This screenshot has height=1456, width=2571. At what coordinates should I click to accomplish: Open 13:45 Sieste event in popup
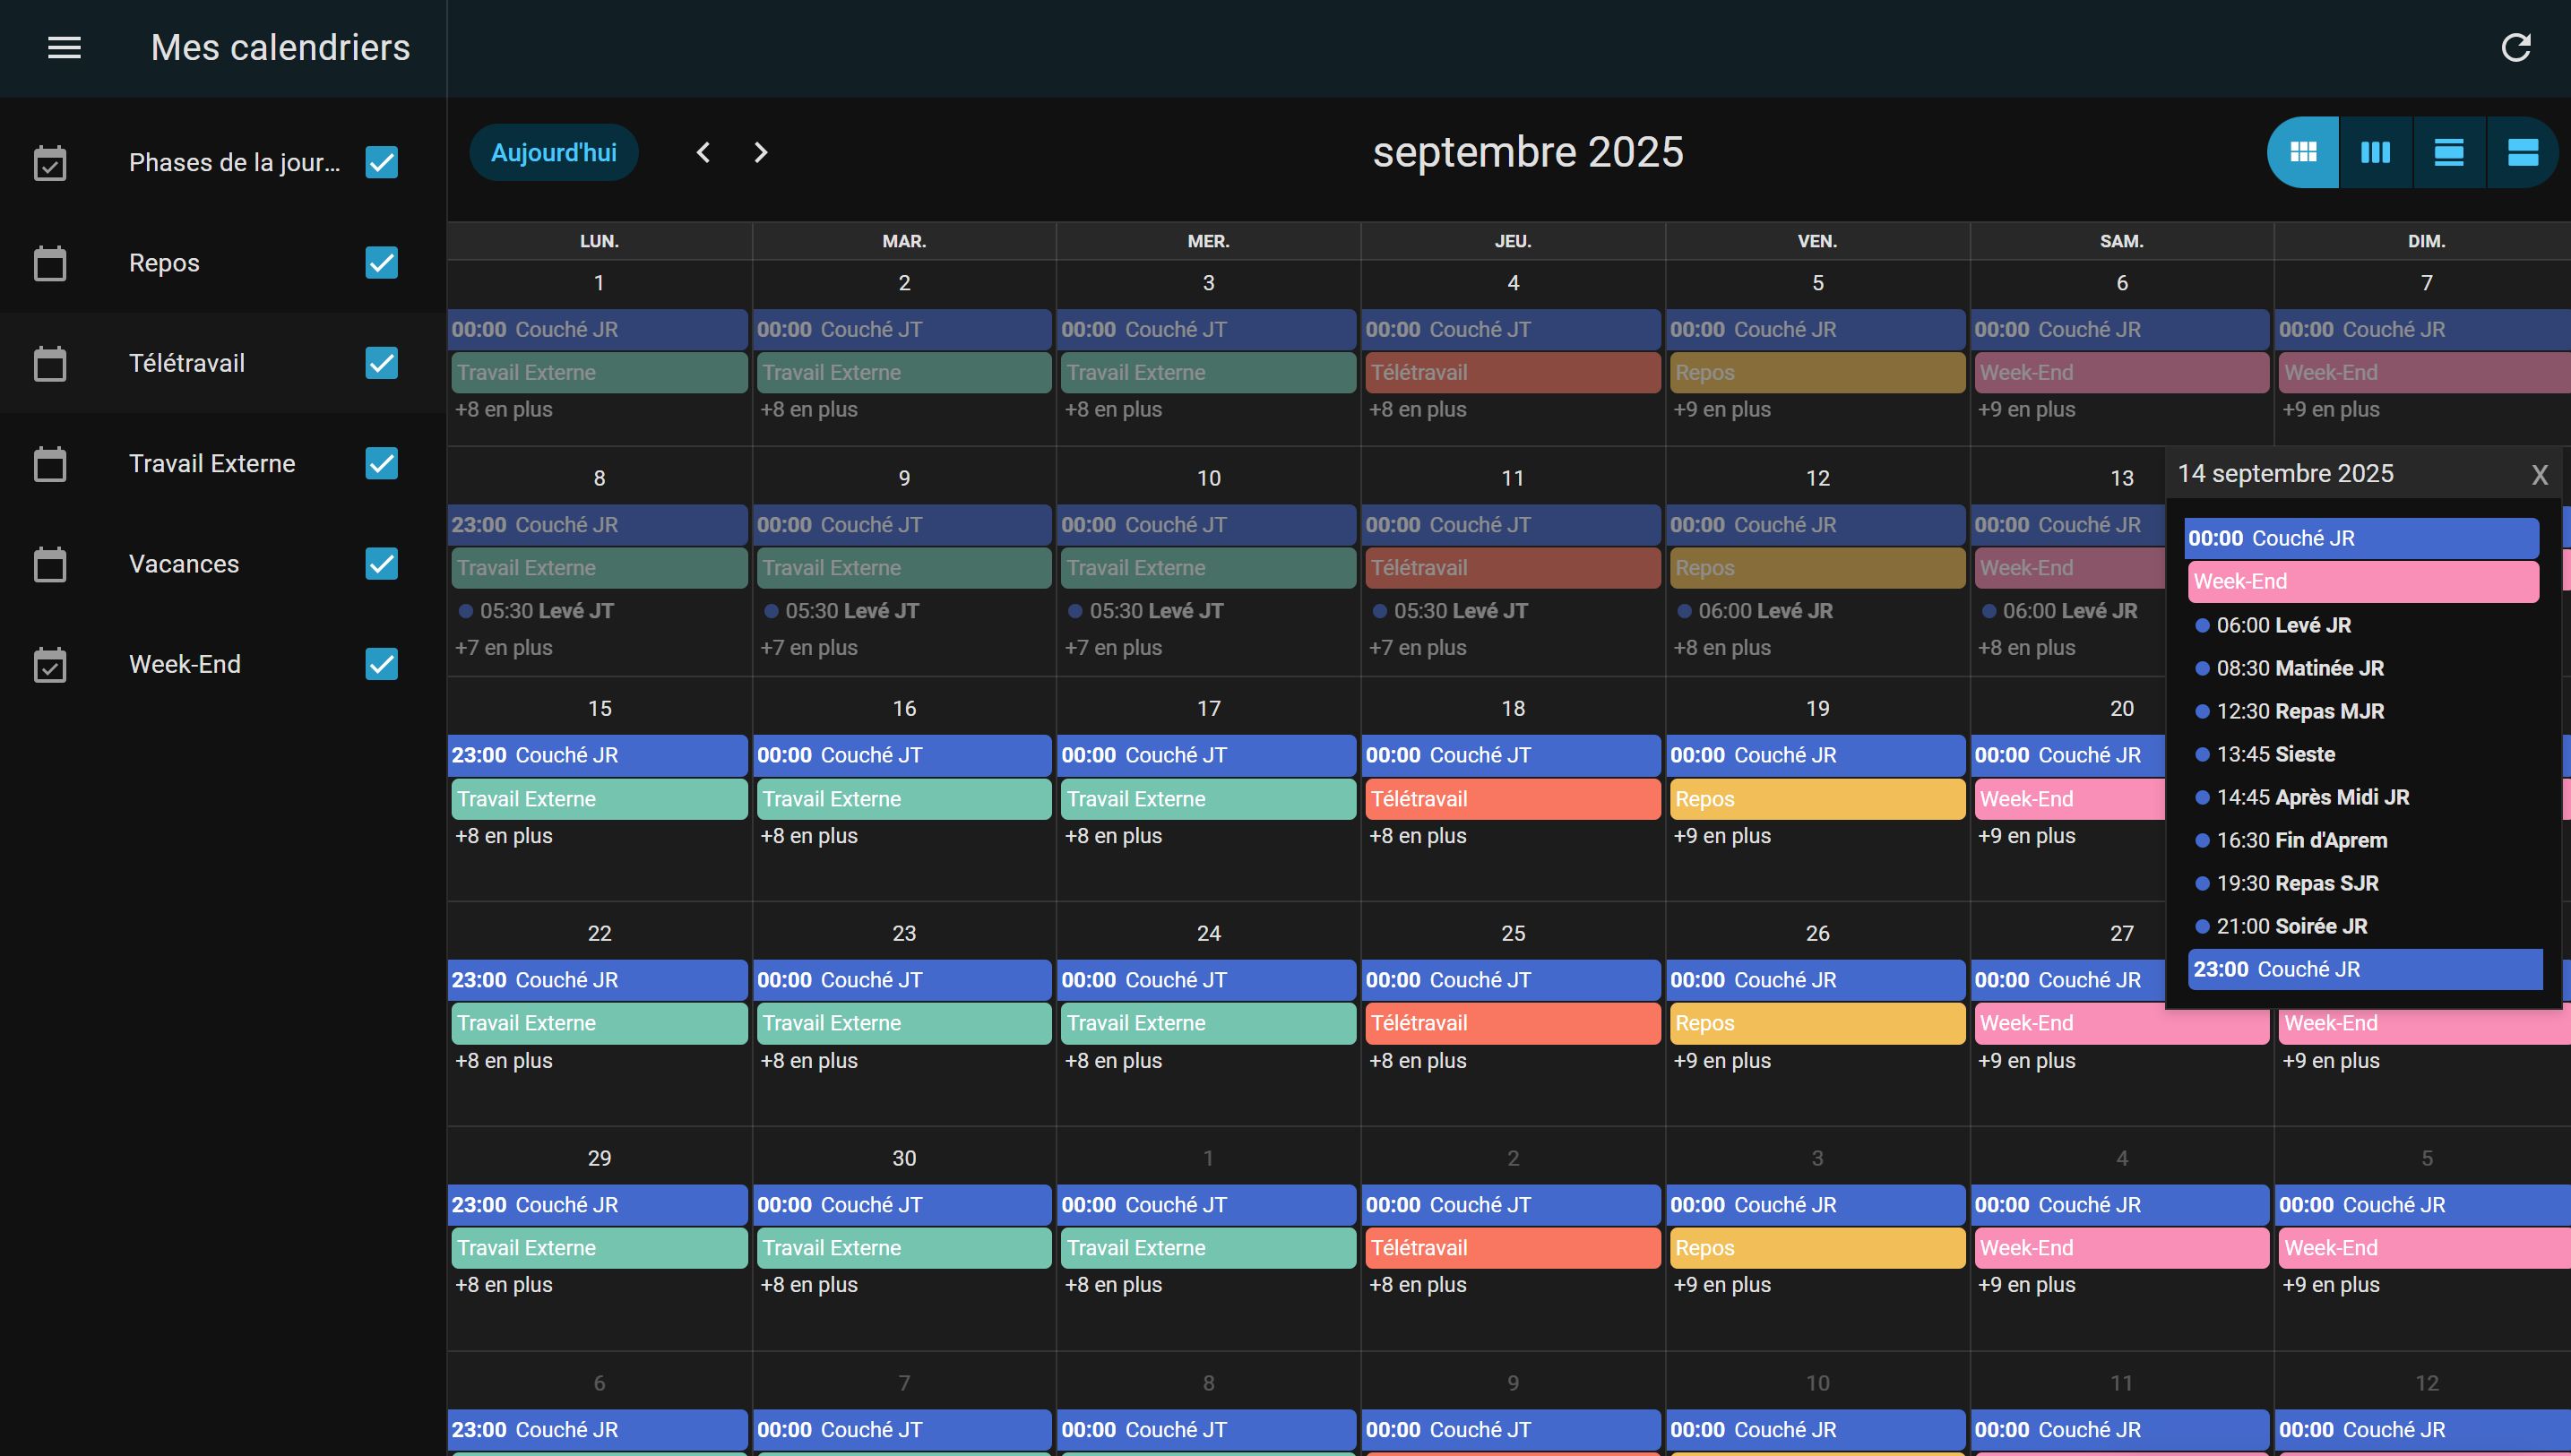[x=2274, y=754]
